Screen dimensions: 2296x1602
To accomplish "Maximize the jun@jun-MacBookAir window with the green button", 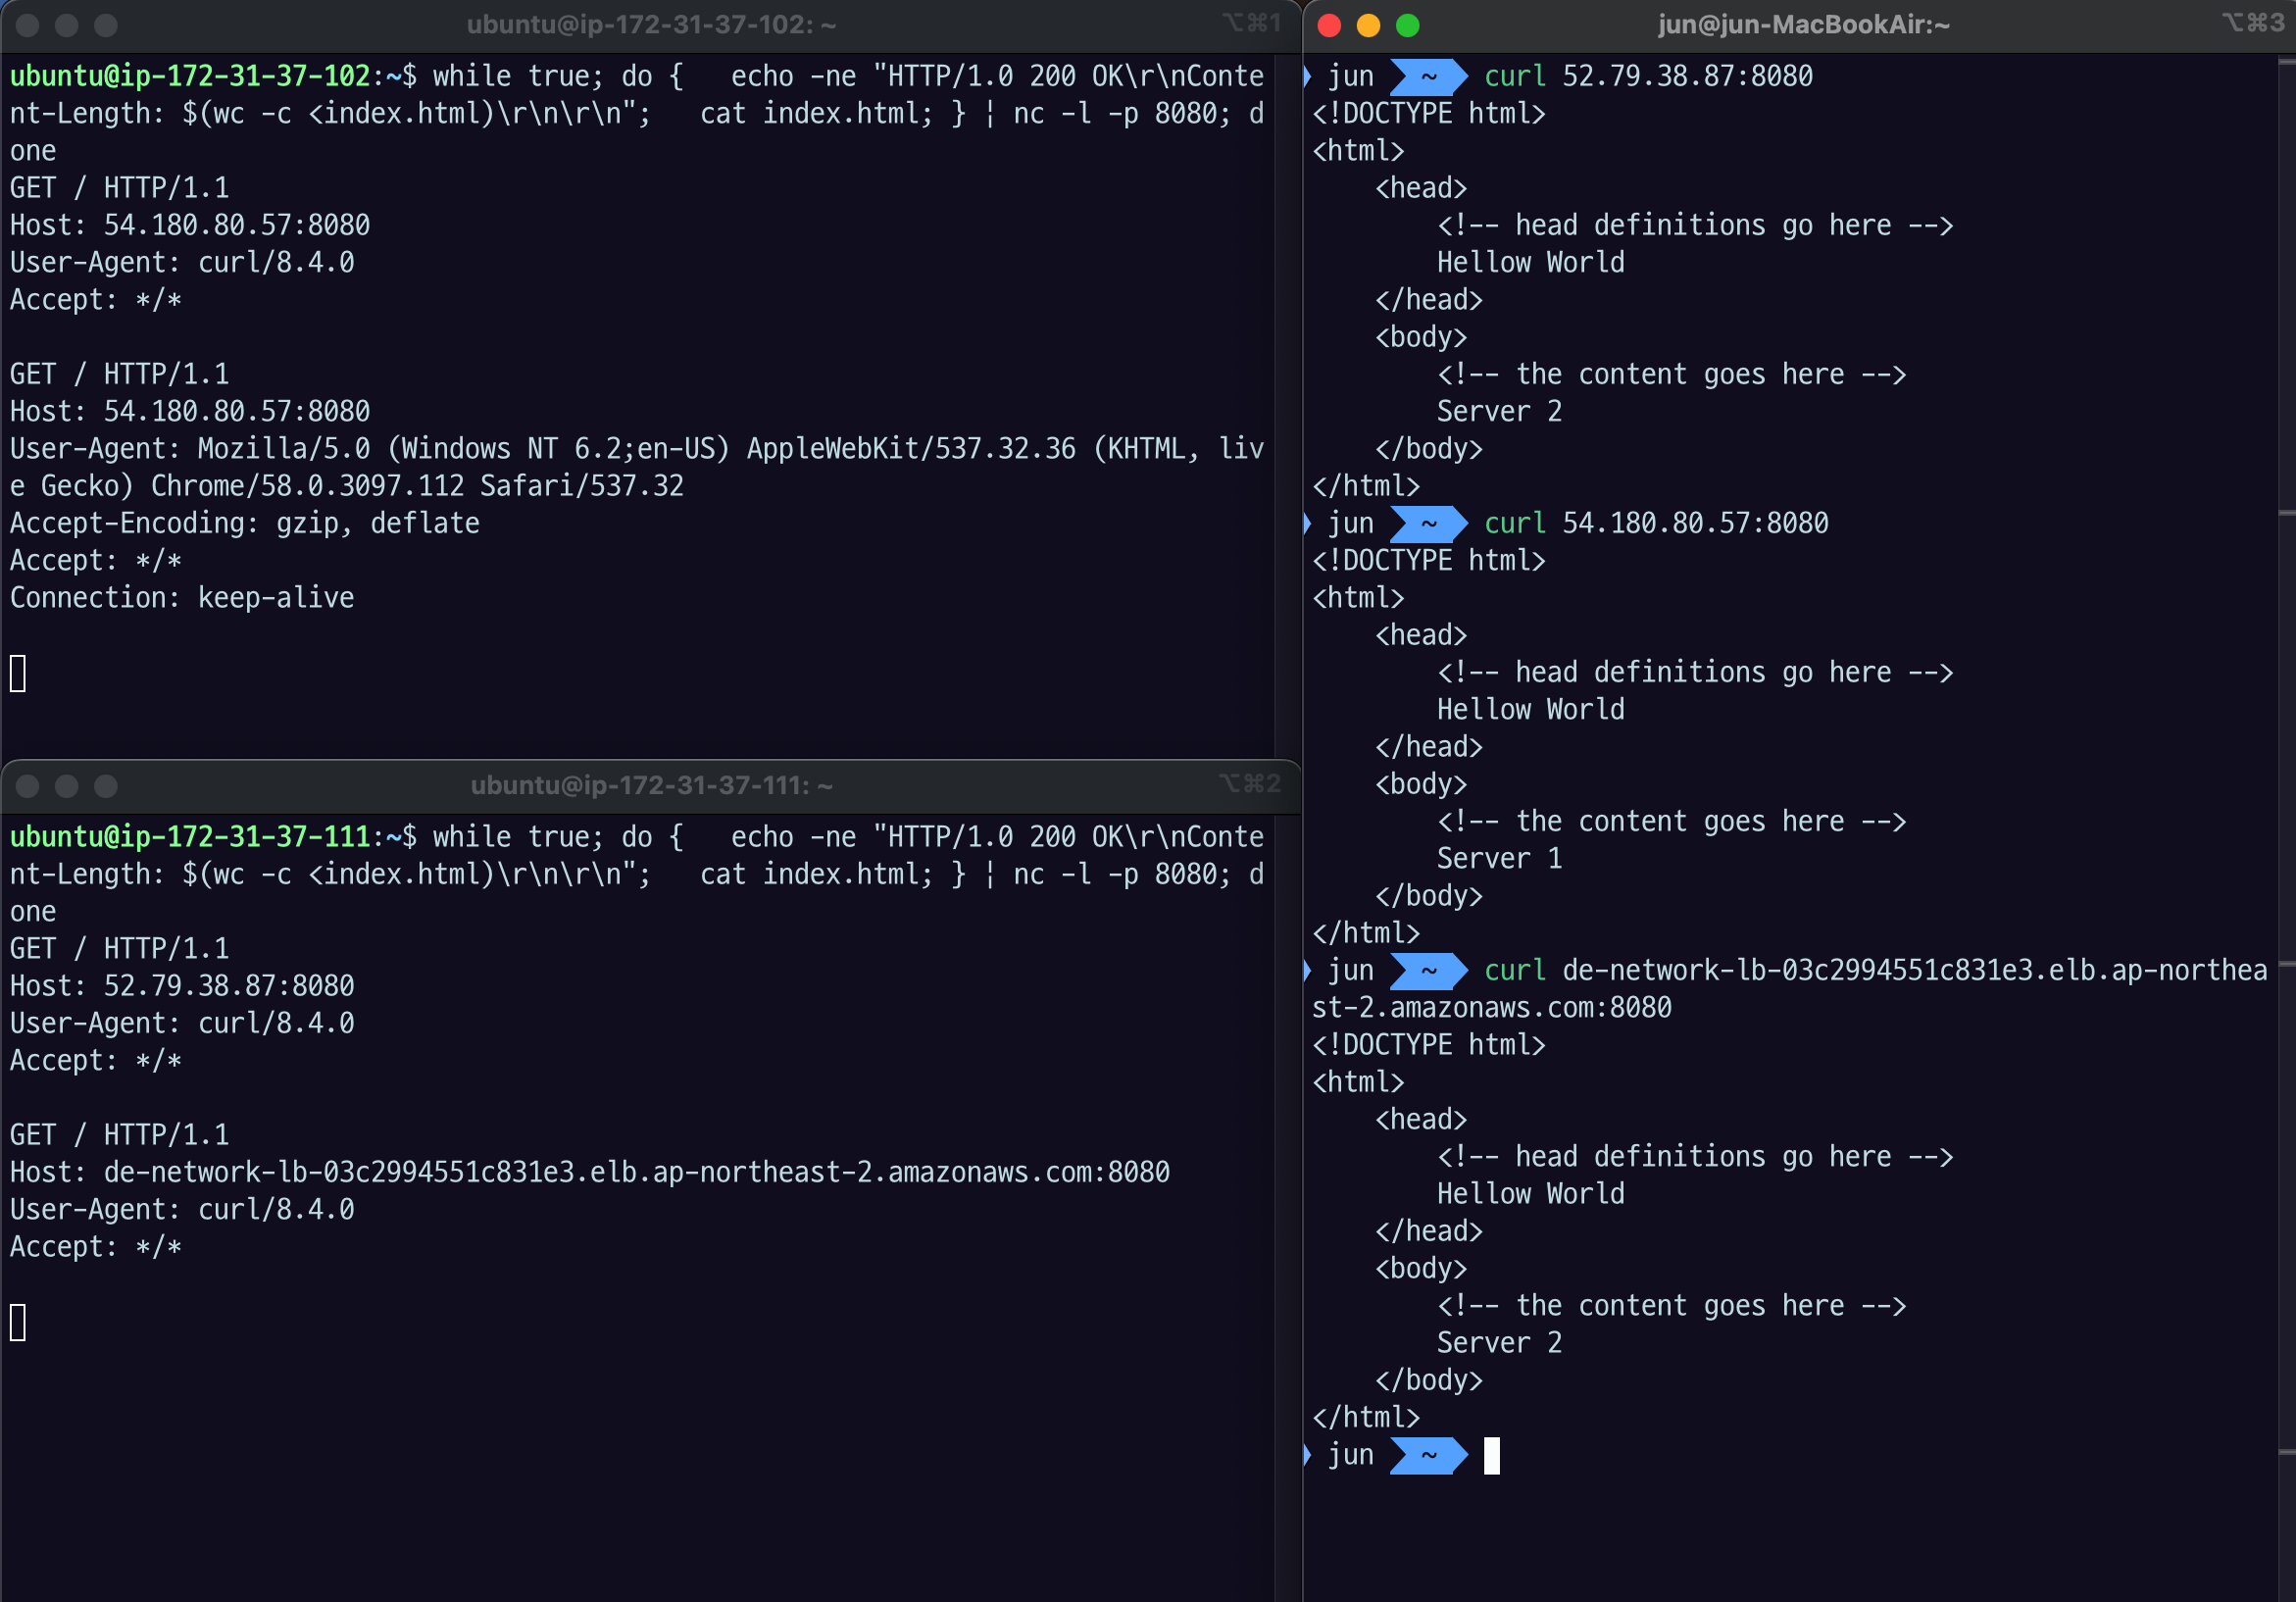I will (x=1407, y=26).
